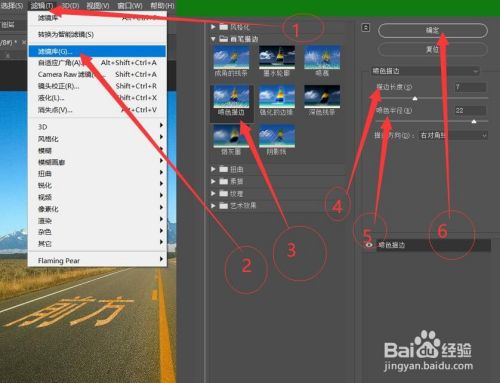Expand the 扭曲 folder in filter gallery
The height and width of the screenshot is (383, 500).
(213, 169)
